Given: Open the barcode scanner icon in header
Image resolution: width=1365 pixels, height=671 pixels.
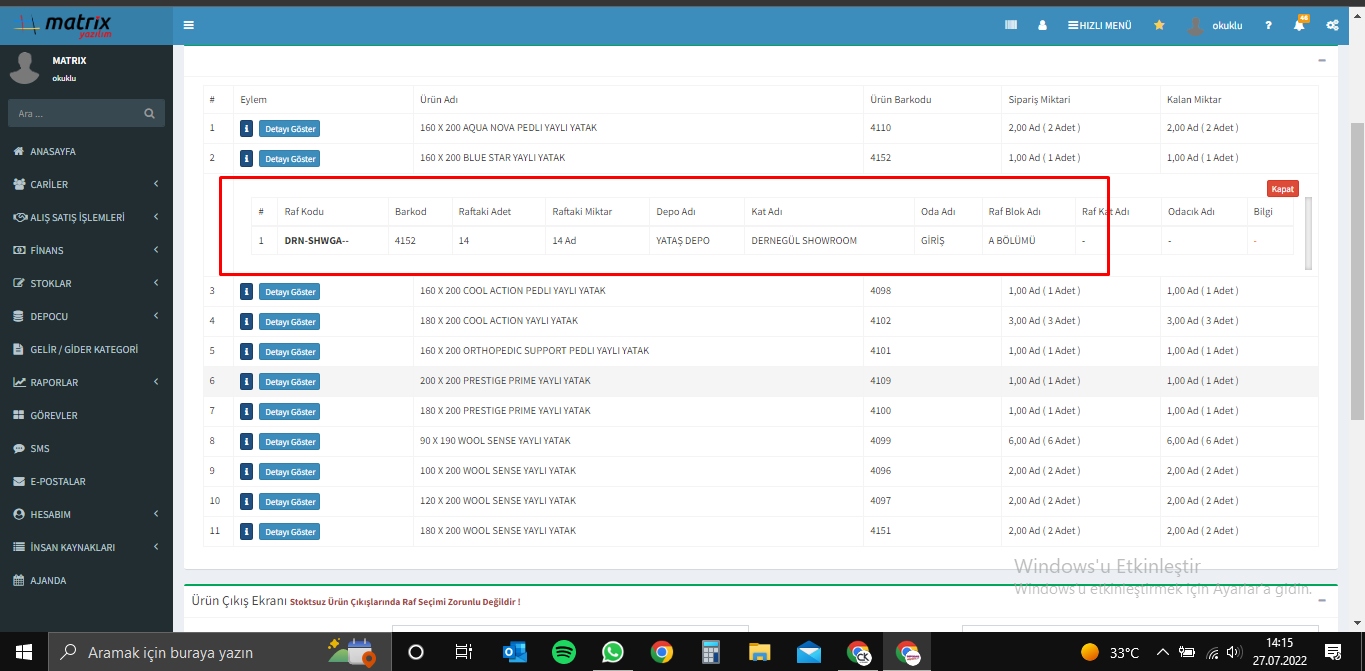Looking at the screenshot, I should click(1011, 25).
